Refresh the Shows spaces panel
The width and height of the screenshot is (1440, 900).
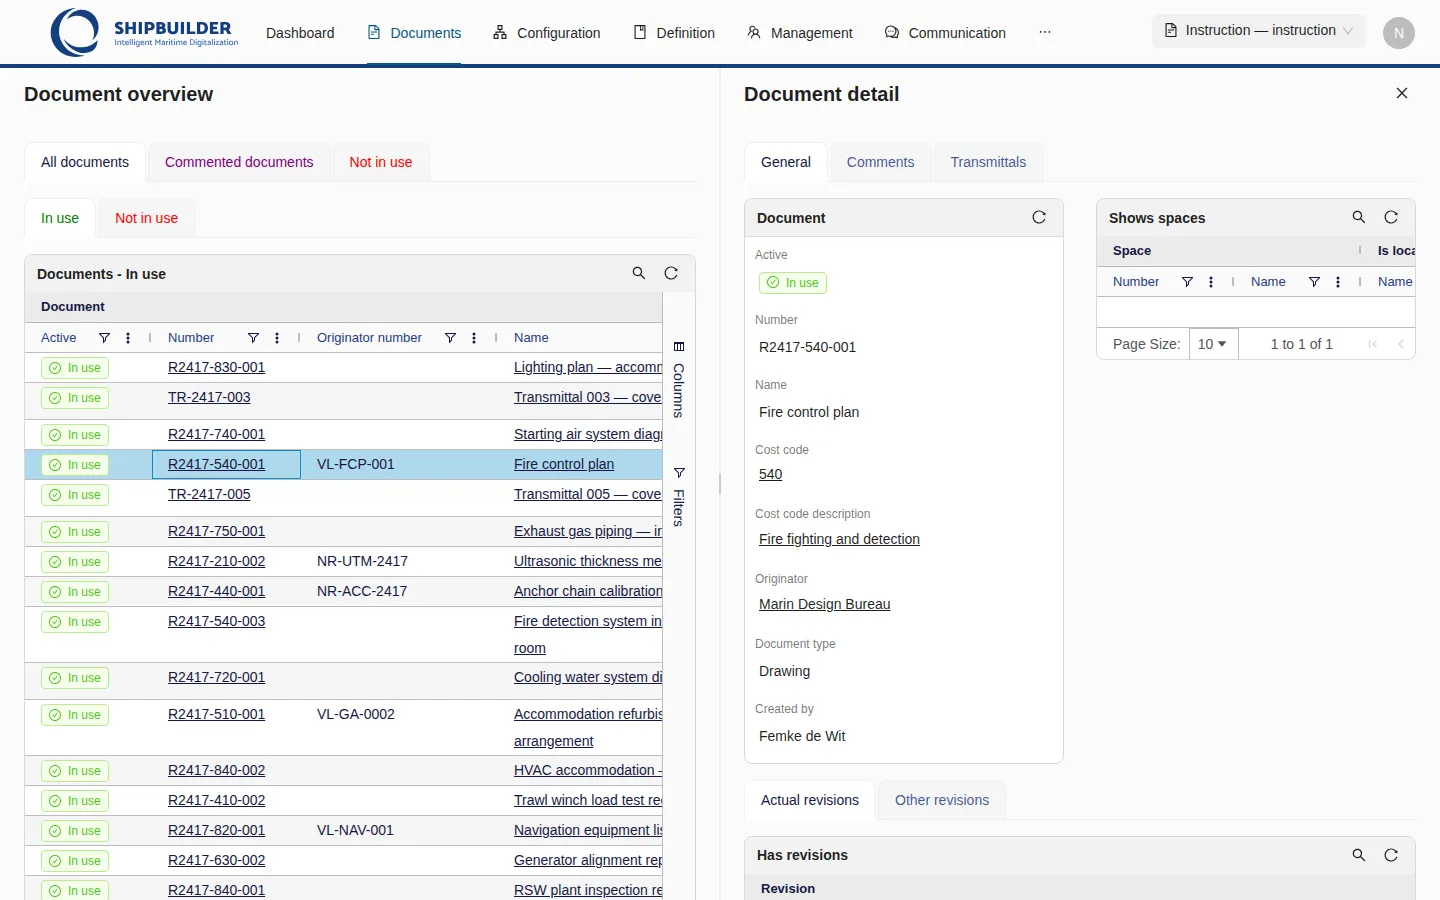(x=1391, y=217)
